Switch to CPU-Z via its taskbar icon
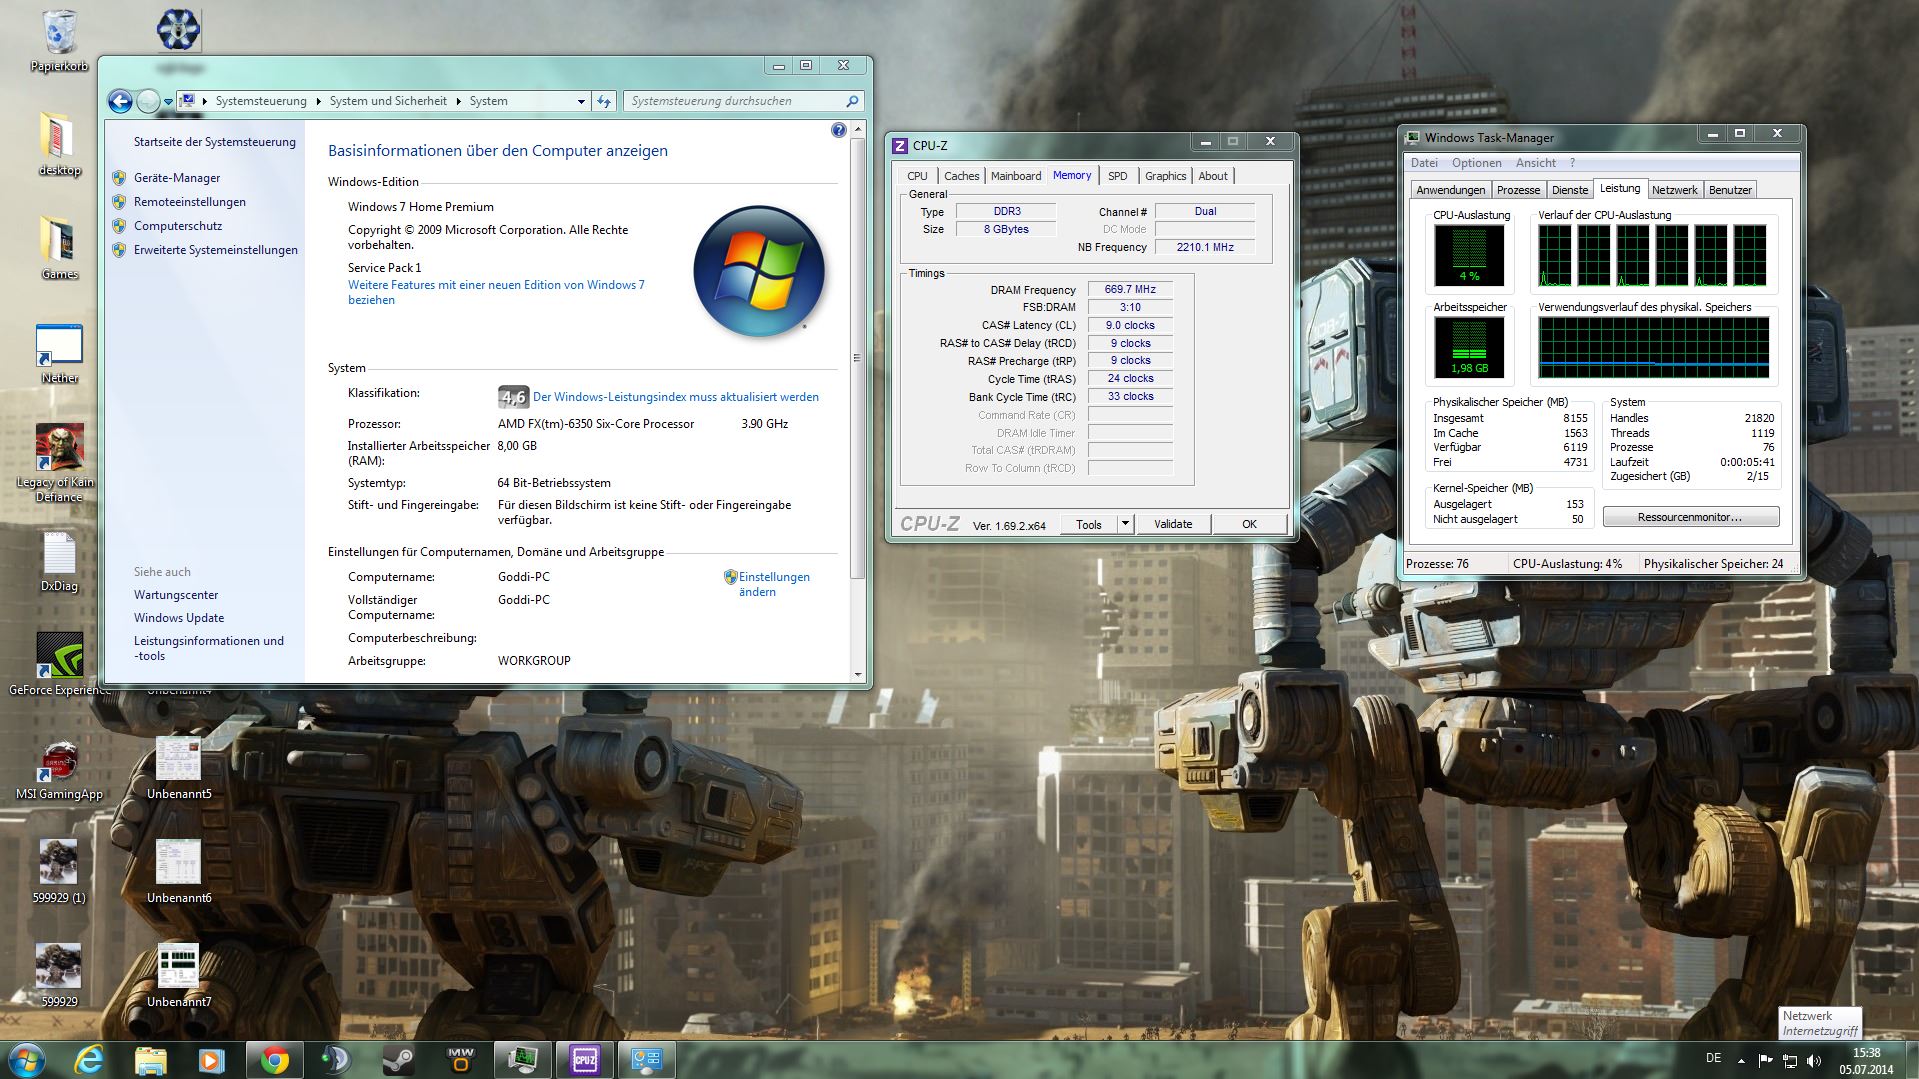 pyautogui.click(x=584, y=1060)
